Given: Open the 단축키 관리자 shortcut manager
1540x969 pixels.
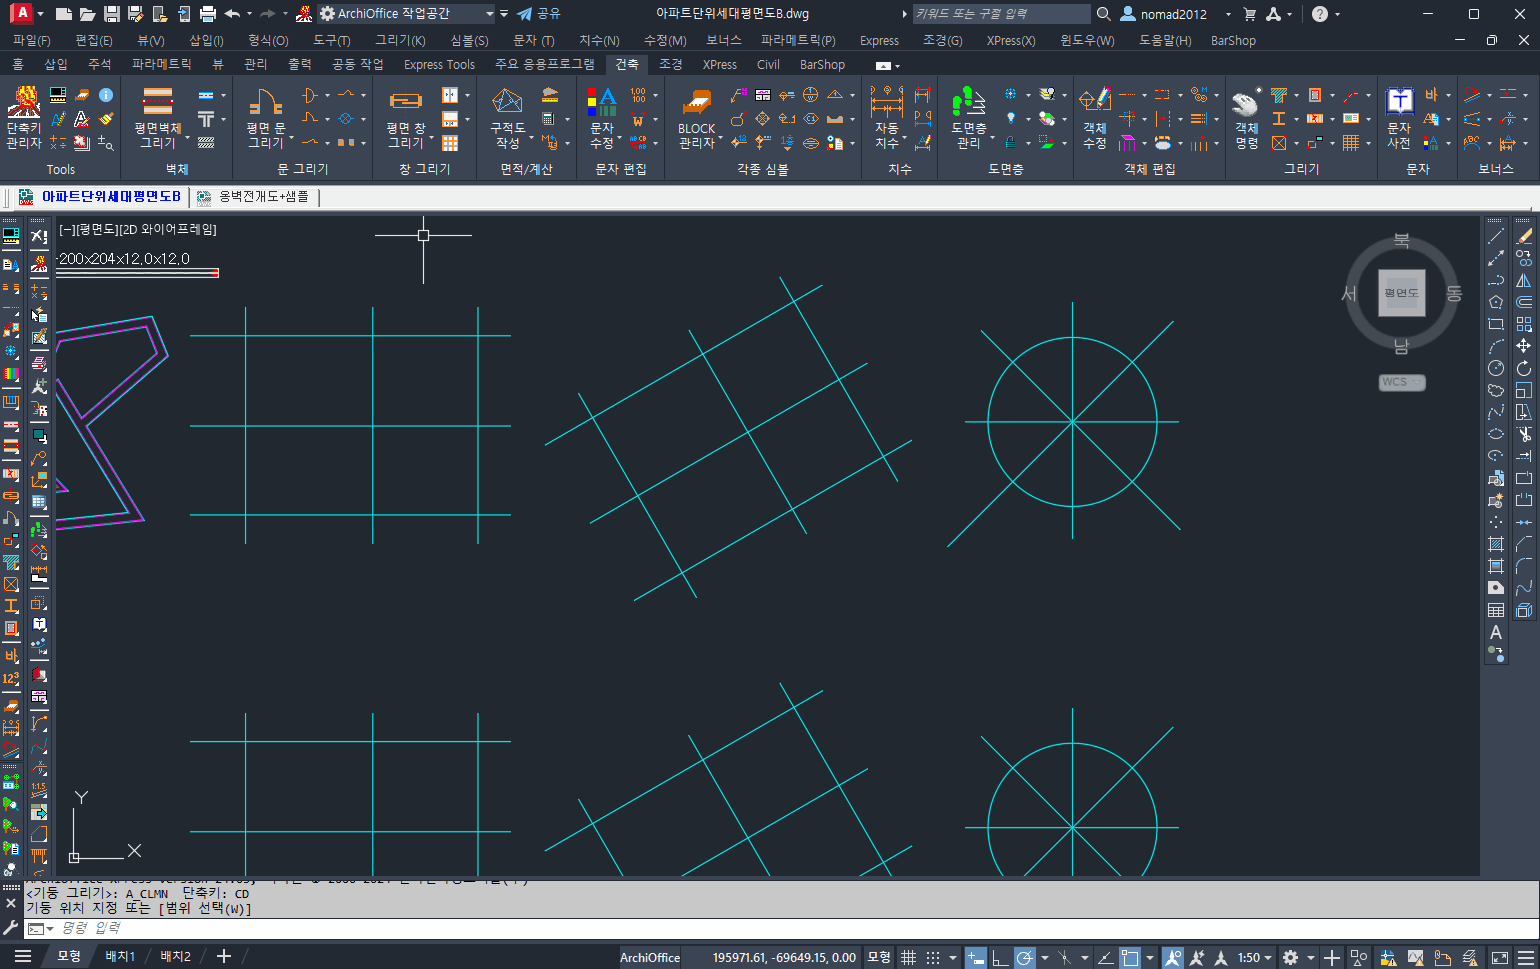Looking at the screenshot, I should click(23, 118).
